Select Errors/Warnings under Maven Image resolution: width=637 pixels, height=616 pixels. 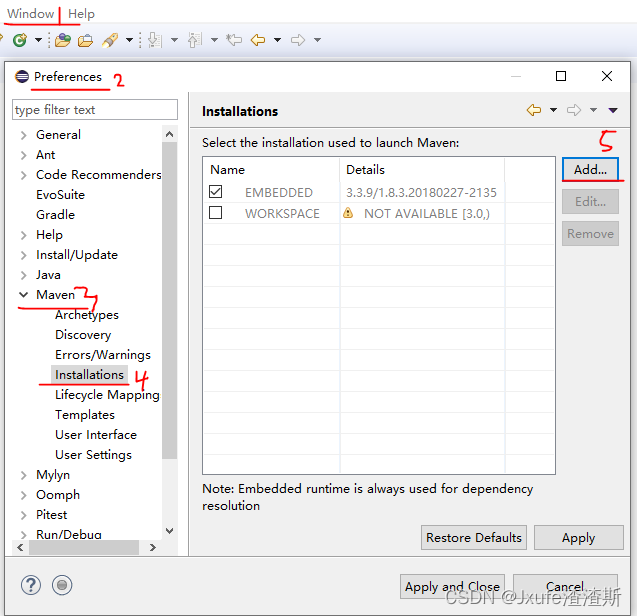pyautogui.click(x=103, y=355)
